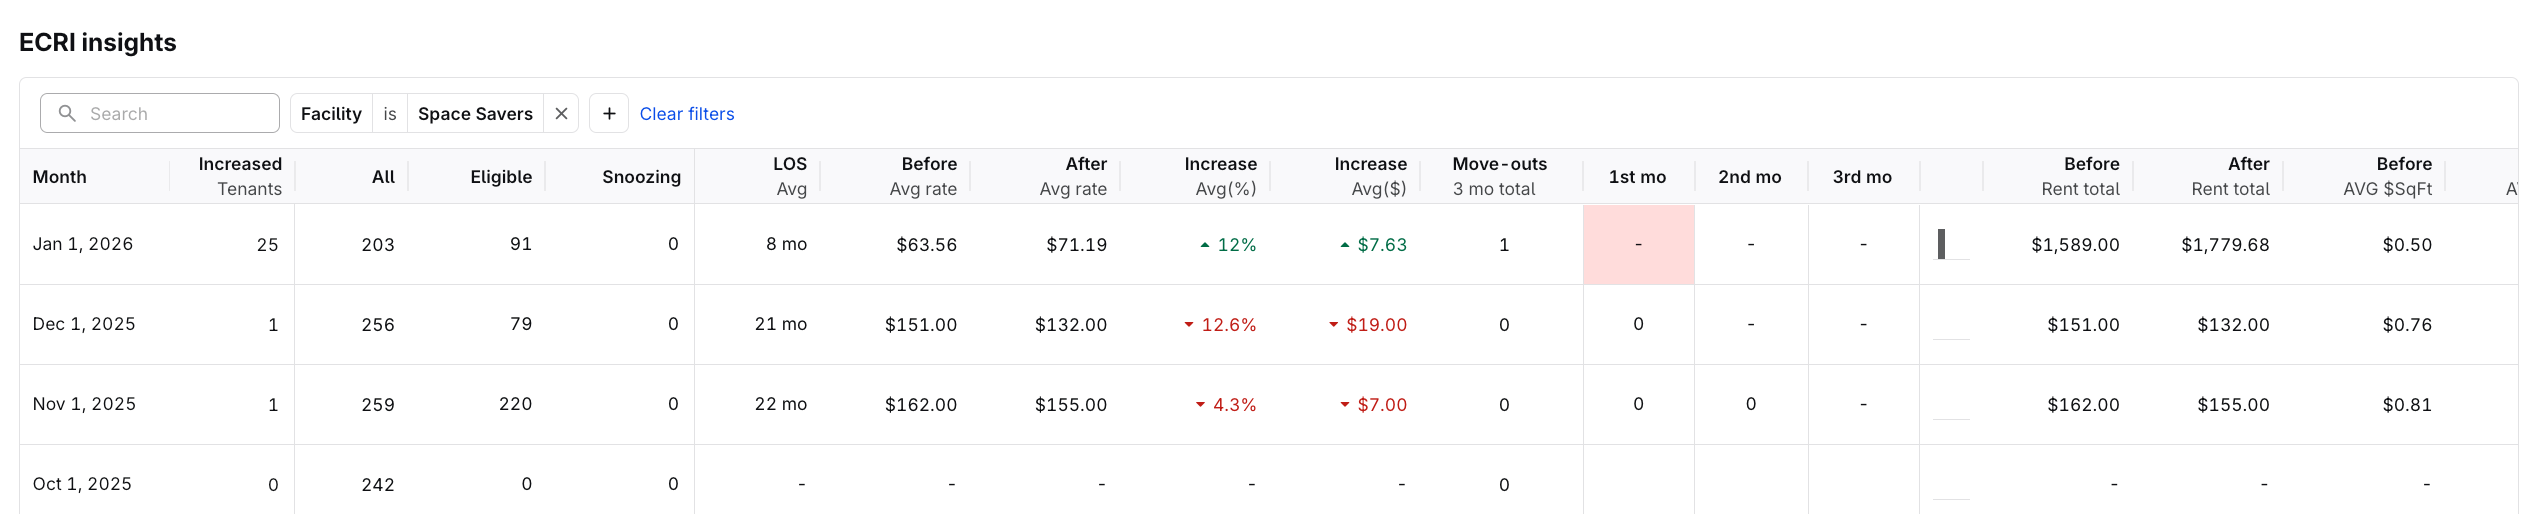Click the Eligible column header
The width and height of the screenshot is (2535, 514).
click(x=500, y=176)
